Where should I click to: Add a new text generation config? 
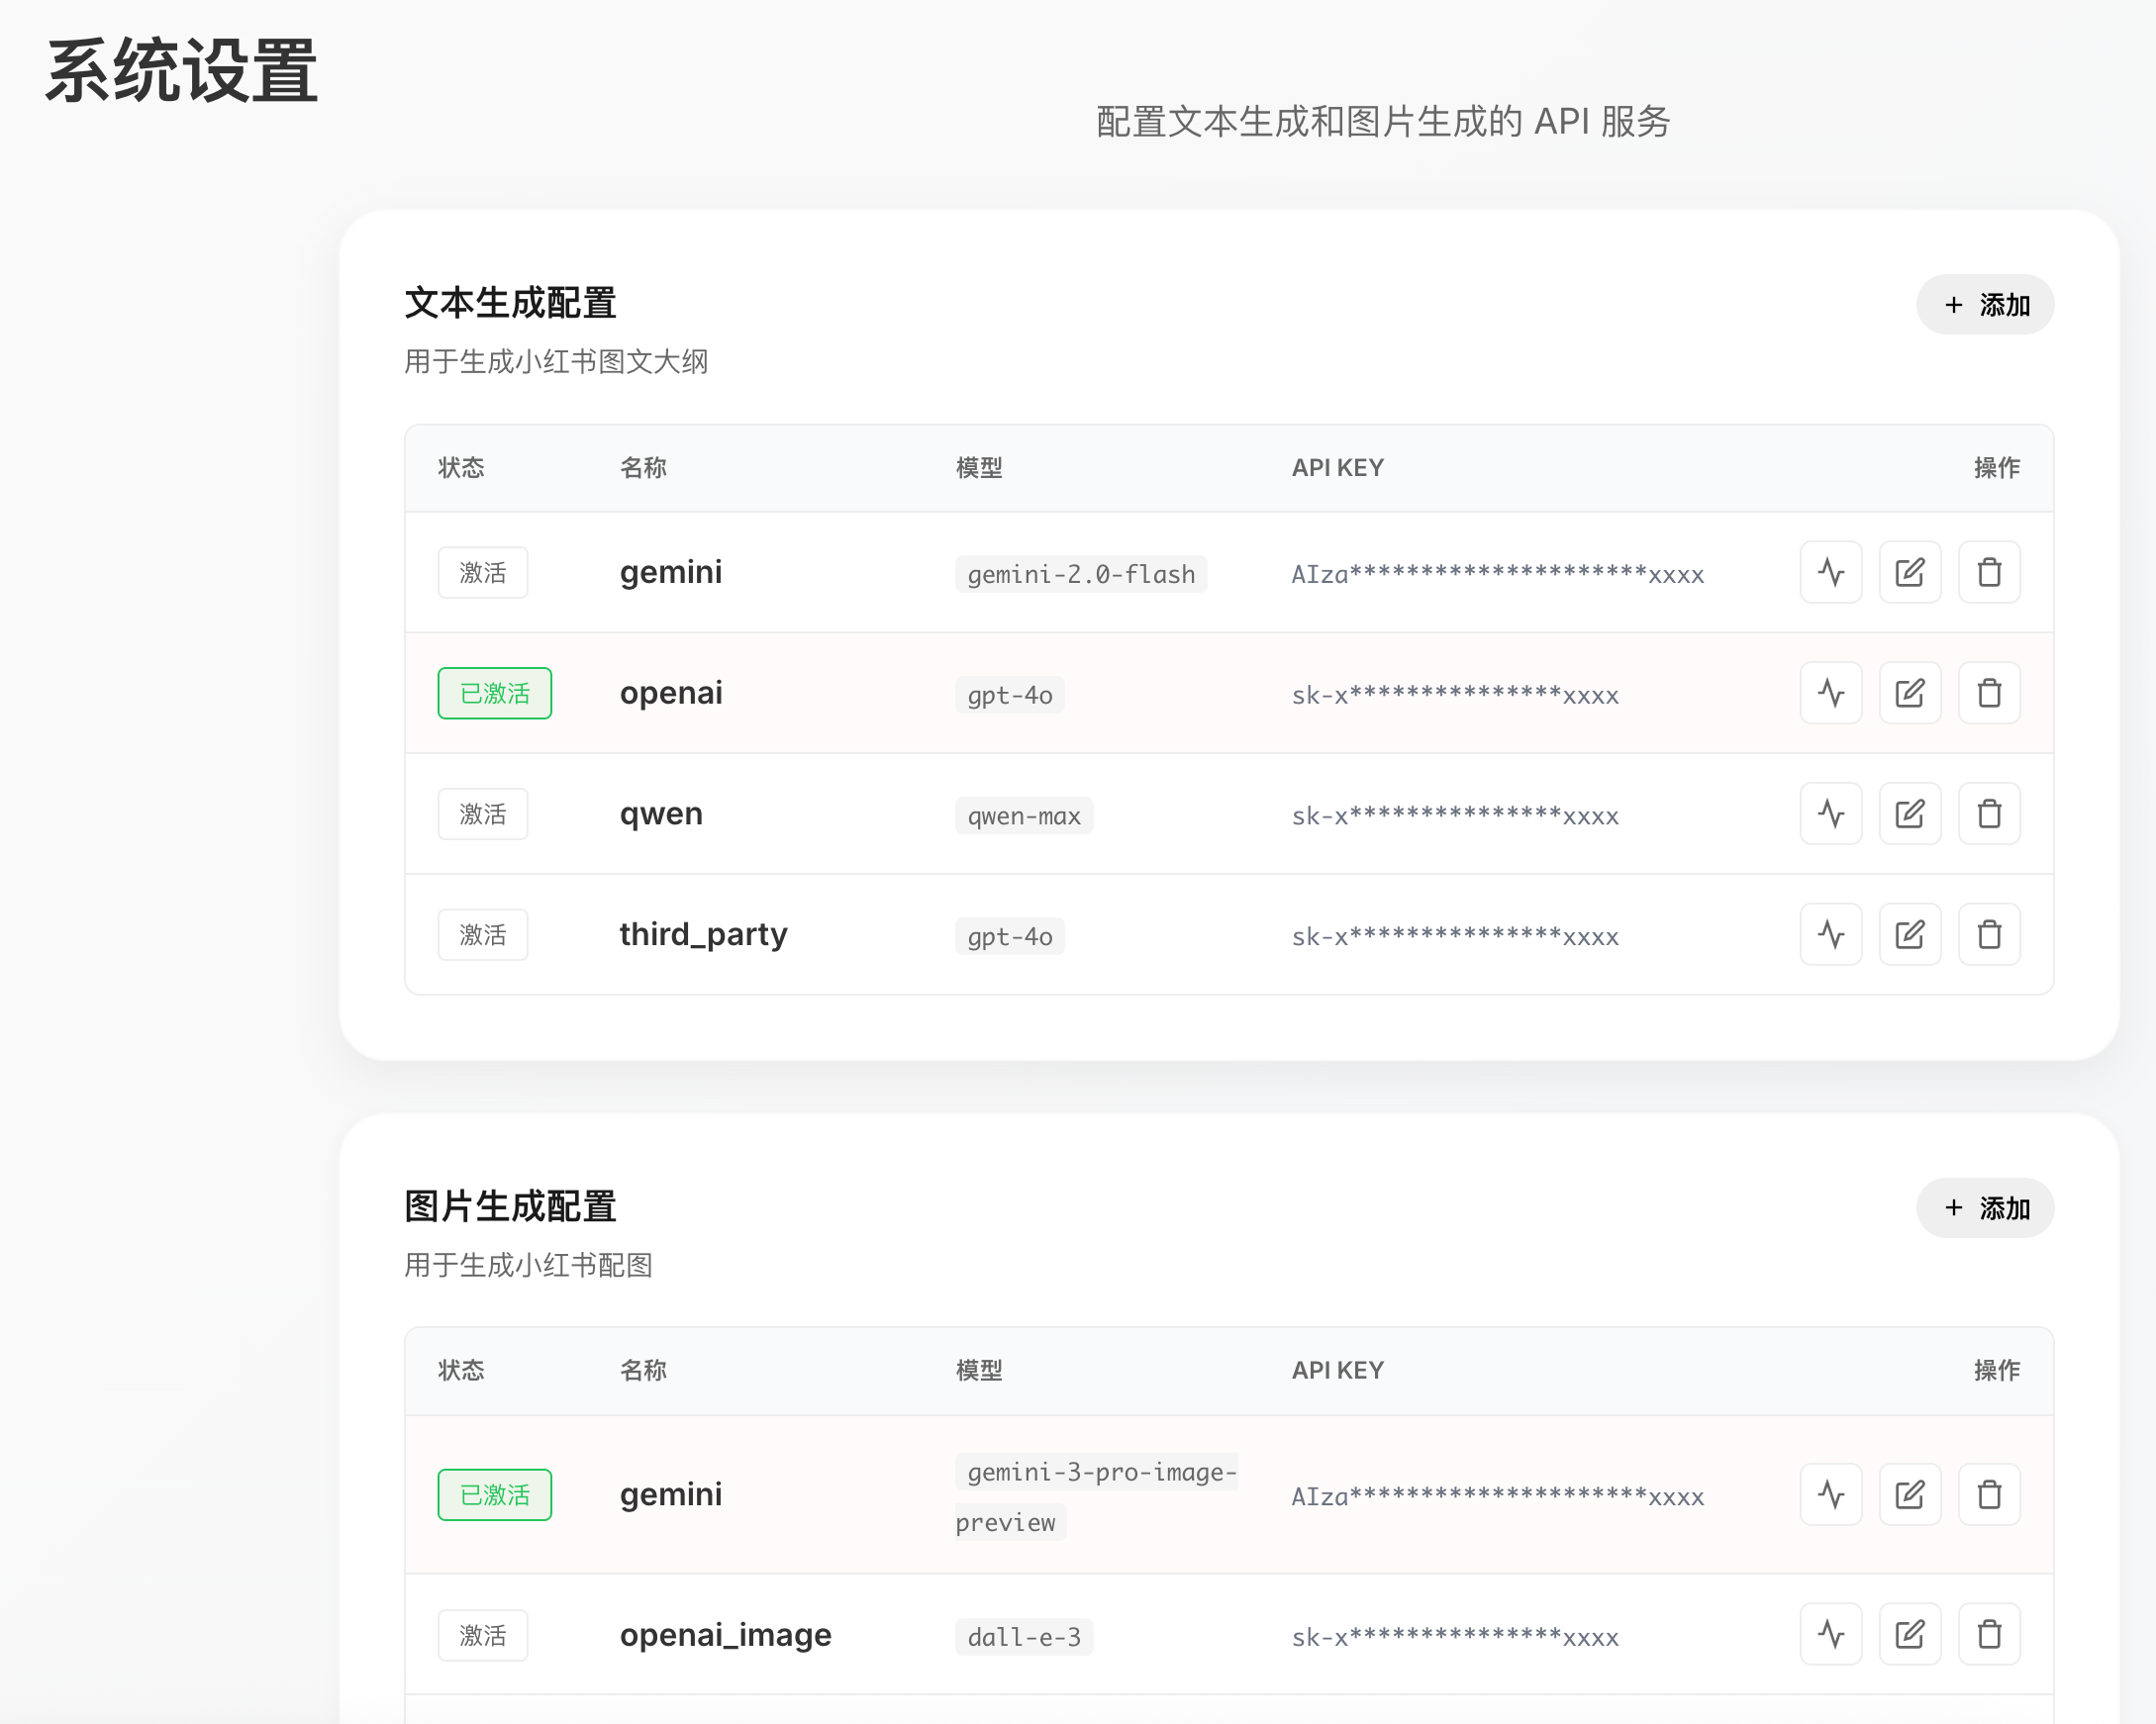tap(1984, 305)
